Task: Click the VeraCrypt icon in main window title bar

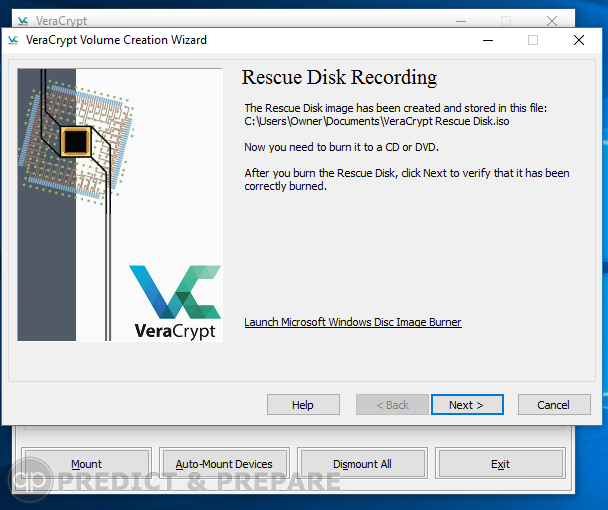Action: (23, 21)
